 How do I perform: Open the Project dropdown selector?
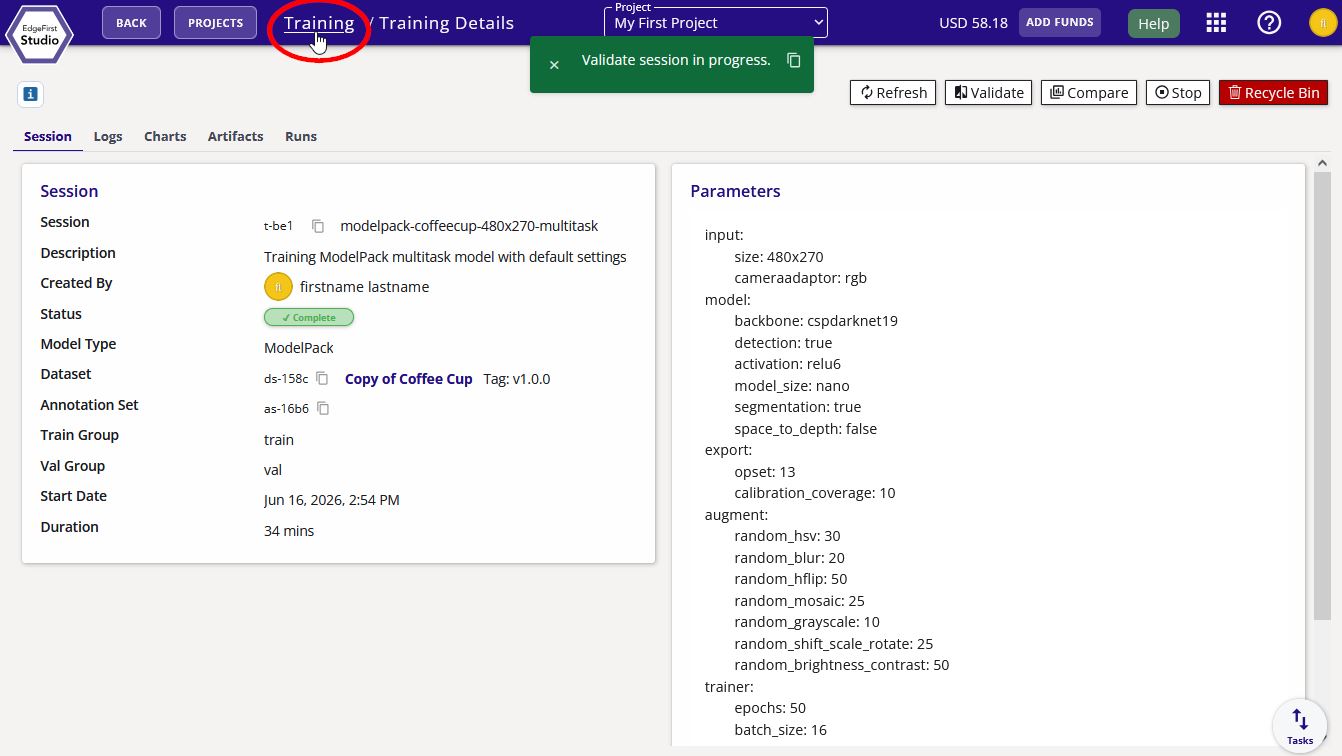pyautogui.click(x=716, y=22)
